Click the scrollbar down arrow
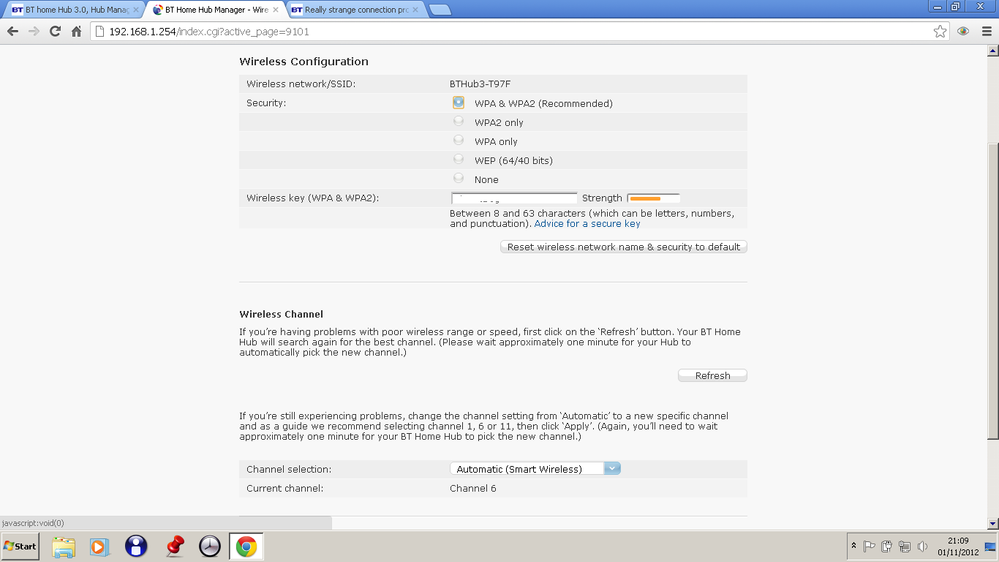The height and width of the screenshot is (562, 999). [x=993, y=523]
